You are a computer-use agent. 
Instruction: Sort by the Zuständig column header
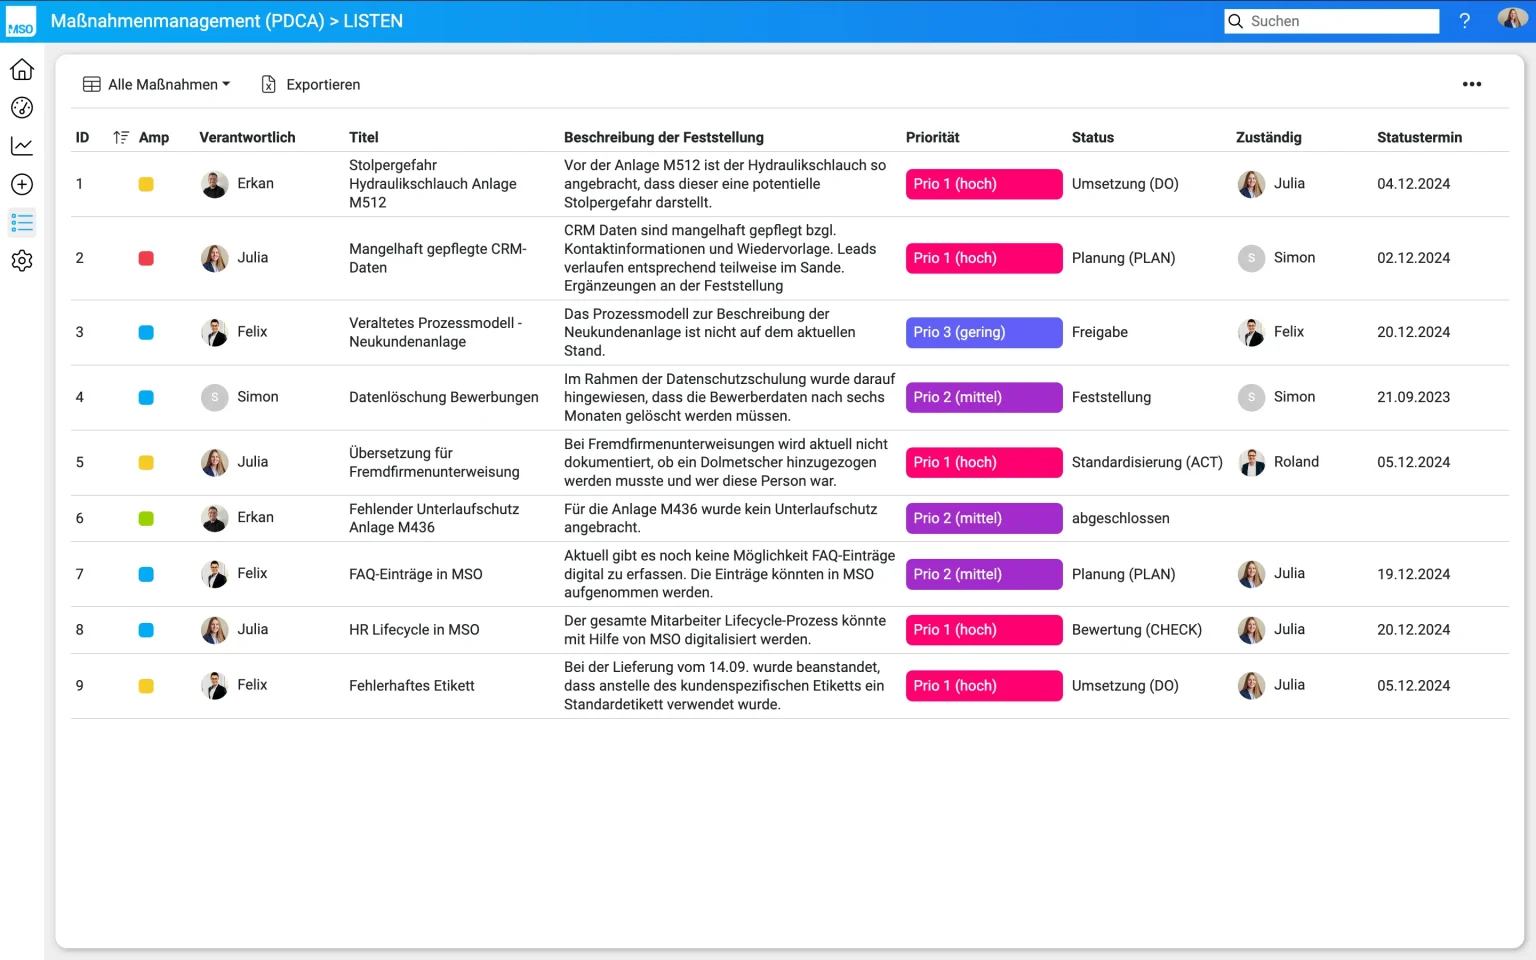[1268, 137]
